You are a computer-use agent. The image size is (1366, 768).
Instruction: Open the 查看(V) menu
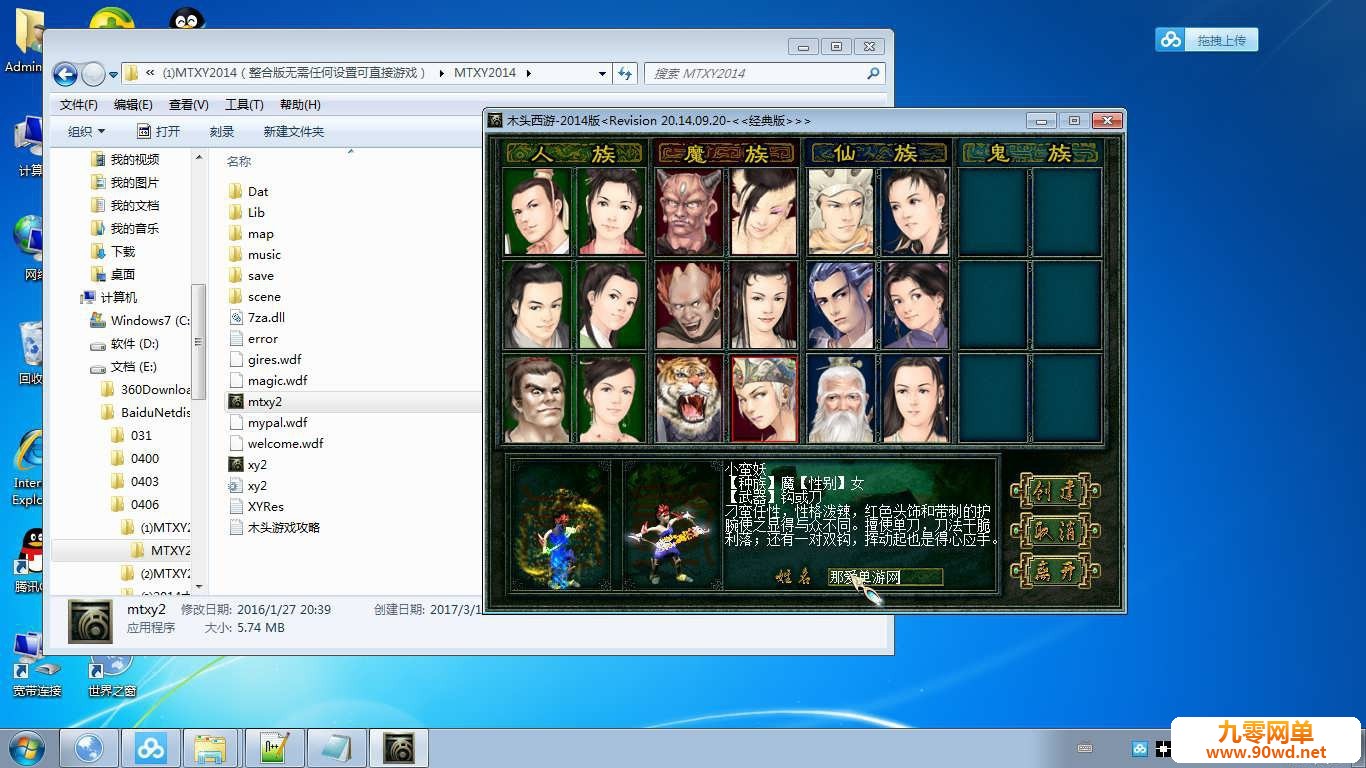[188, 104]
